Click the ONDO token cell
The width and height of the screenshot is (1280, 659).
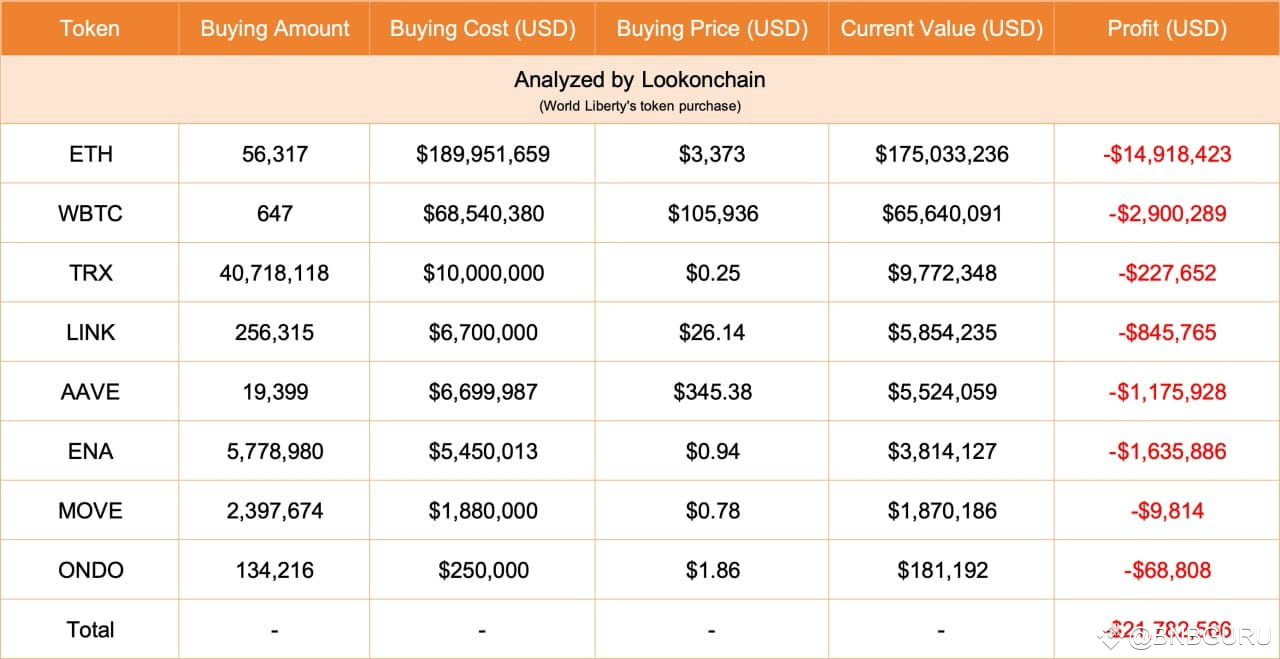90,570
